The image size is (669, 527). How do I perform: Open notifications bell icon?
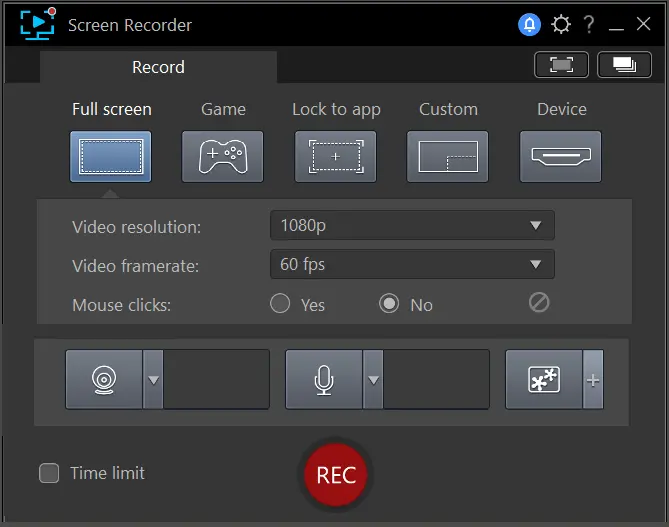coord(529,25)
